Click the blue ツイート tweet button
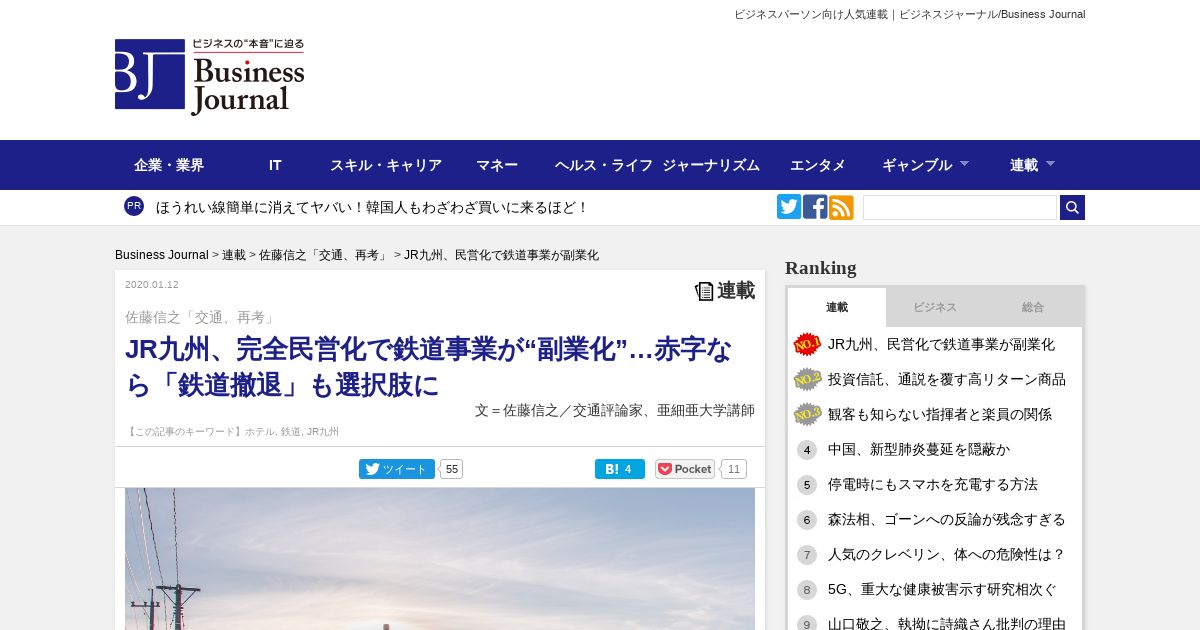This screenshot has height=630, width=1200. point(397,469)
